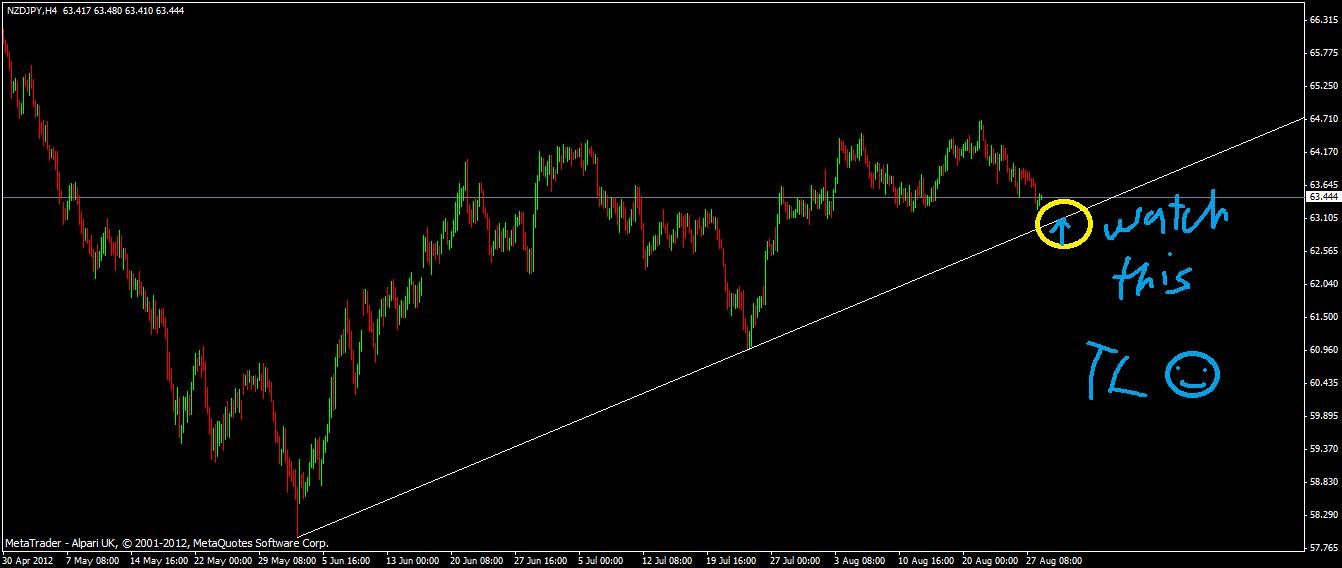Click the '27 Aug 08:00' time label

pyautogui.click(x=1053, y=561)
